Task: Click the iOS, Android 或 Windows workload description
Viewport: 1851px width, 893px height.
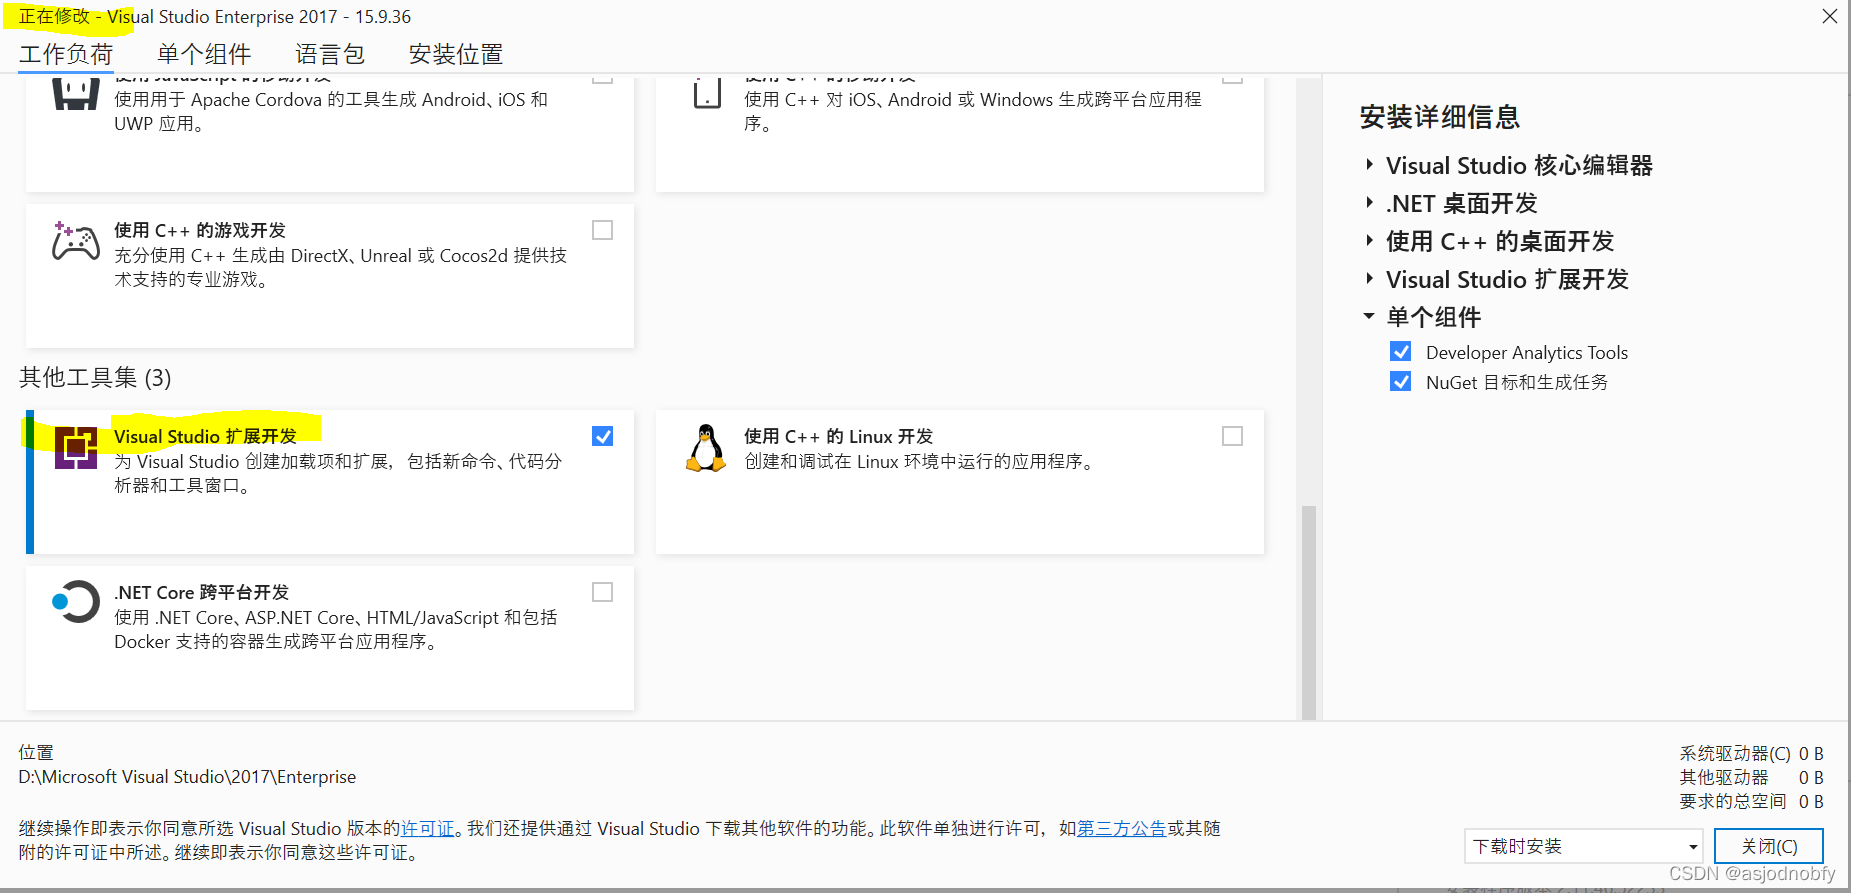Action: coord(972,111)
